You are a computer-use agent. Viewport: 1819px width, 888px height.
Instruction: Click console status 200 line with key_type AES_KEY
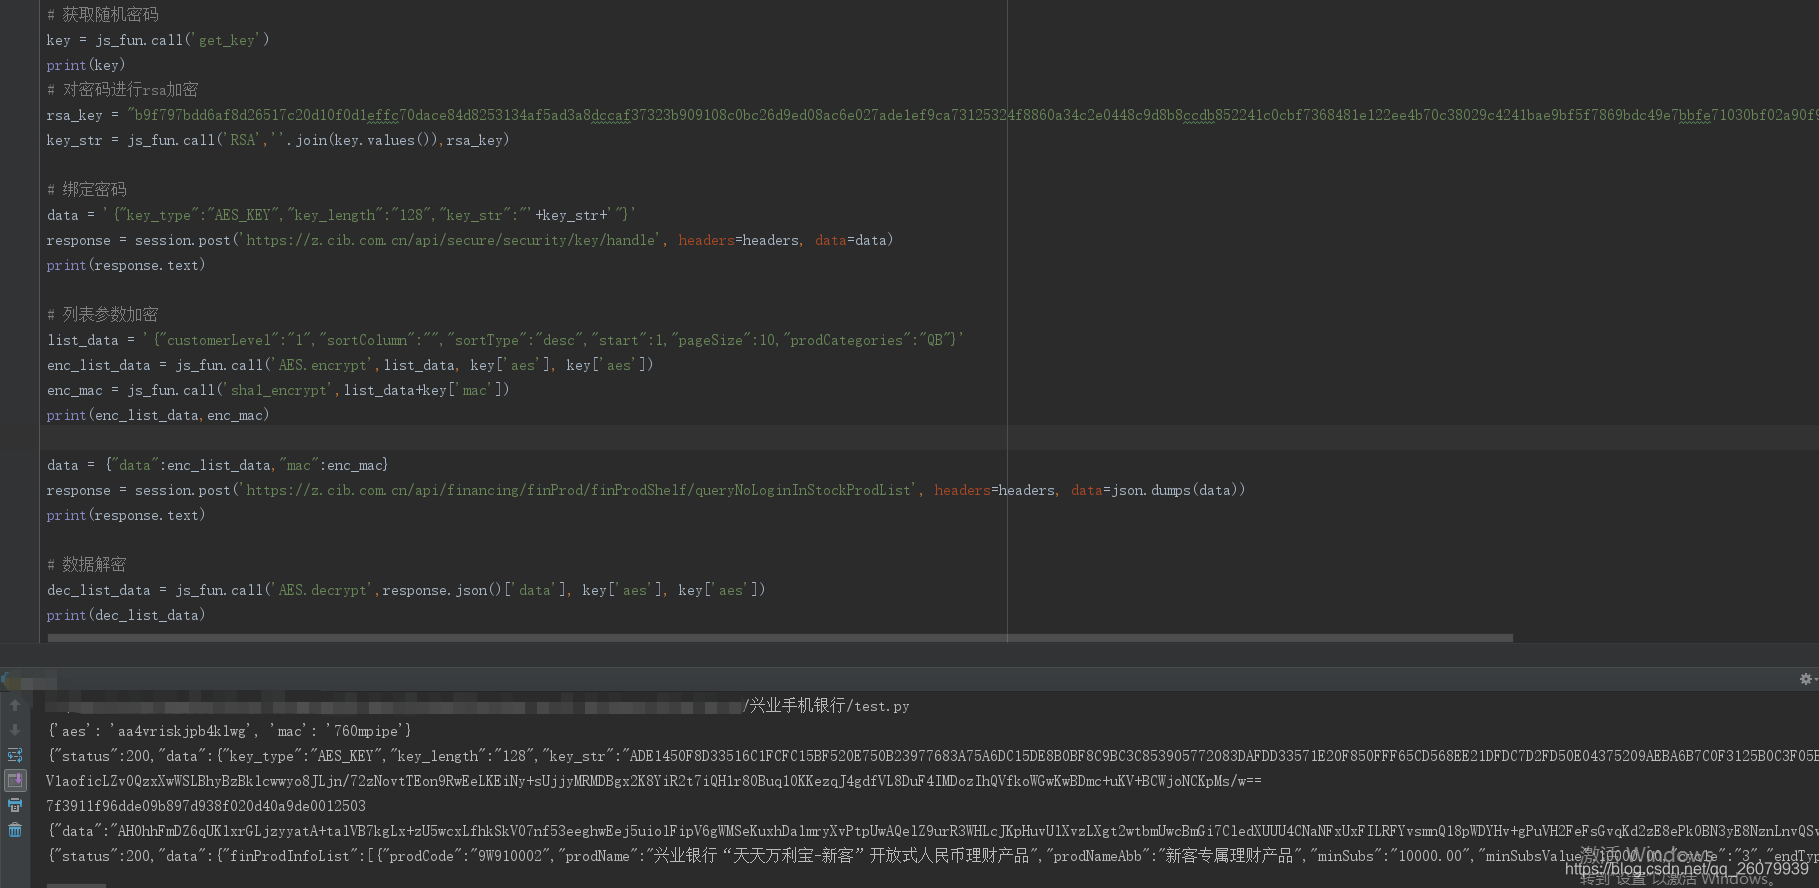[932, 756]
